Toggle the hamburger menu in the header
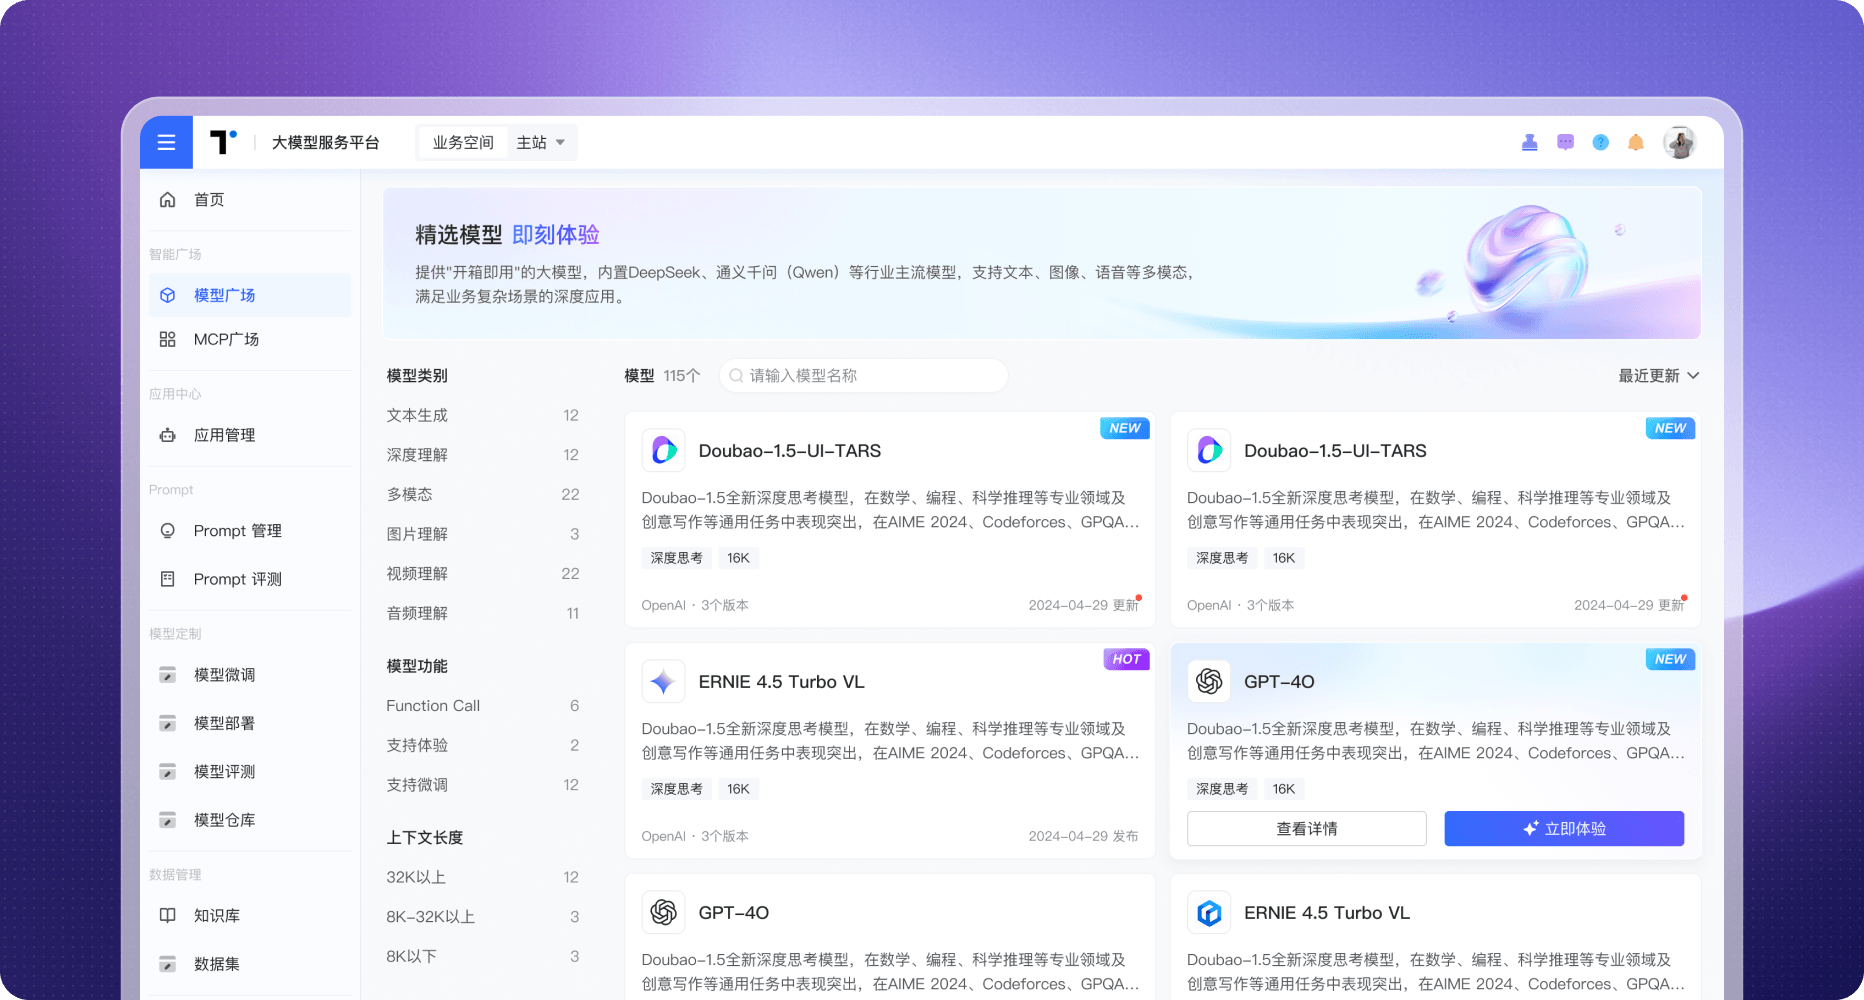The height and width of the screenshot is (1000, 1864). [166, 142]
